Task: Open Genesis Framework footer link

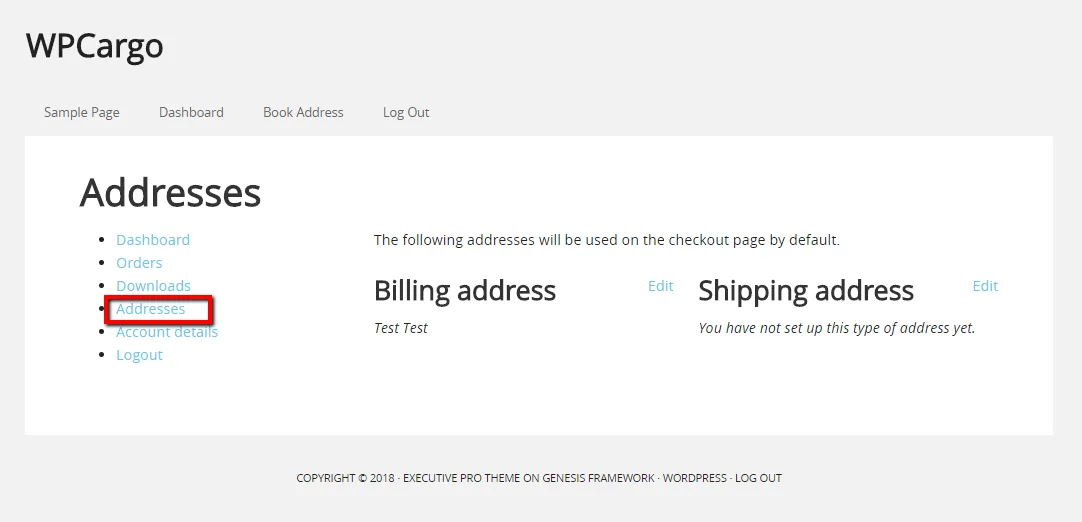Action: tap(598, 478)
